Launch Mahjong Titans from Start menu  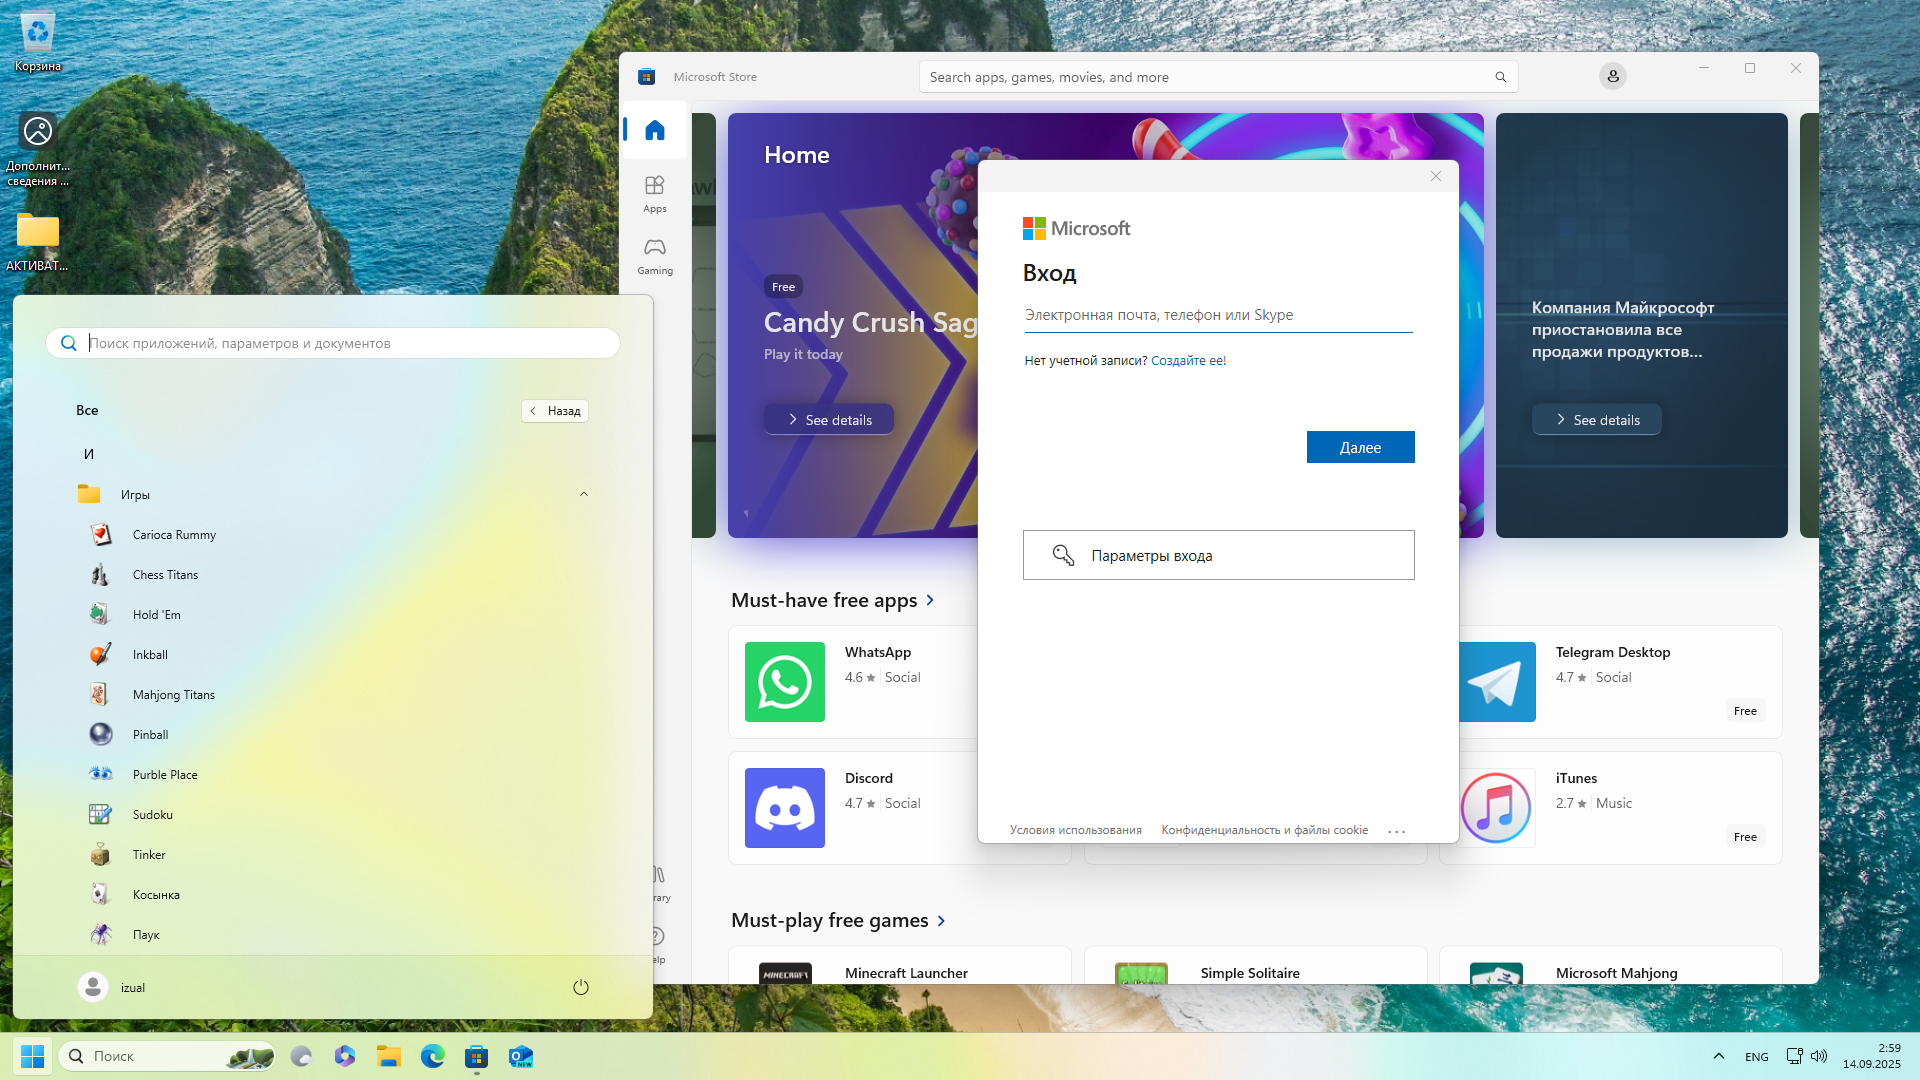click(333, 695)
